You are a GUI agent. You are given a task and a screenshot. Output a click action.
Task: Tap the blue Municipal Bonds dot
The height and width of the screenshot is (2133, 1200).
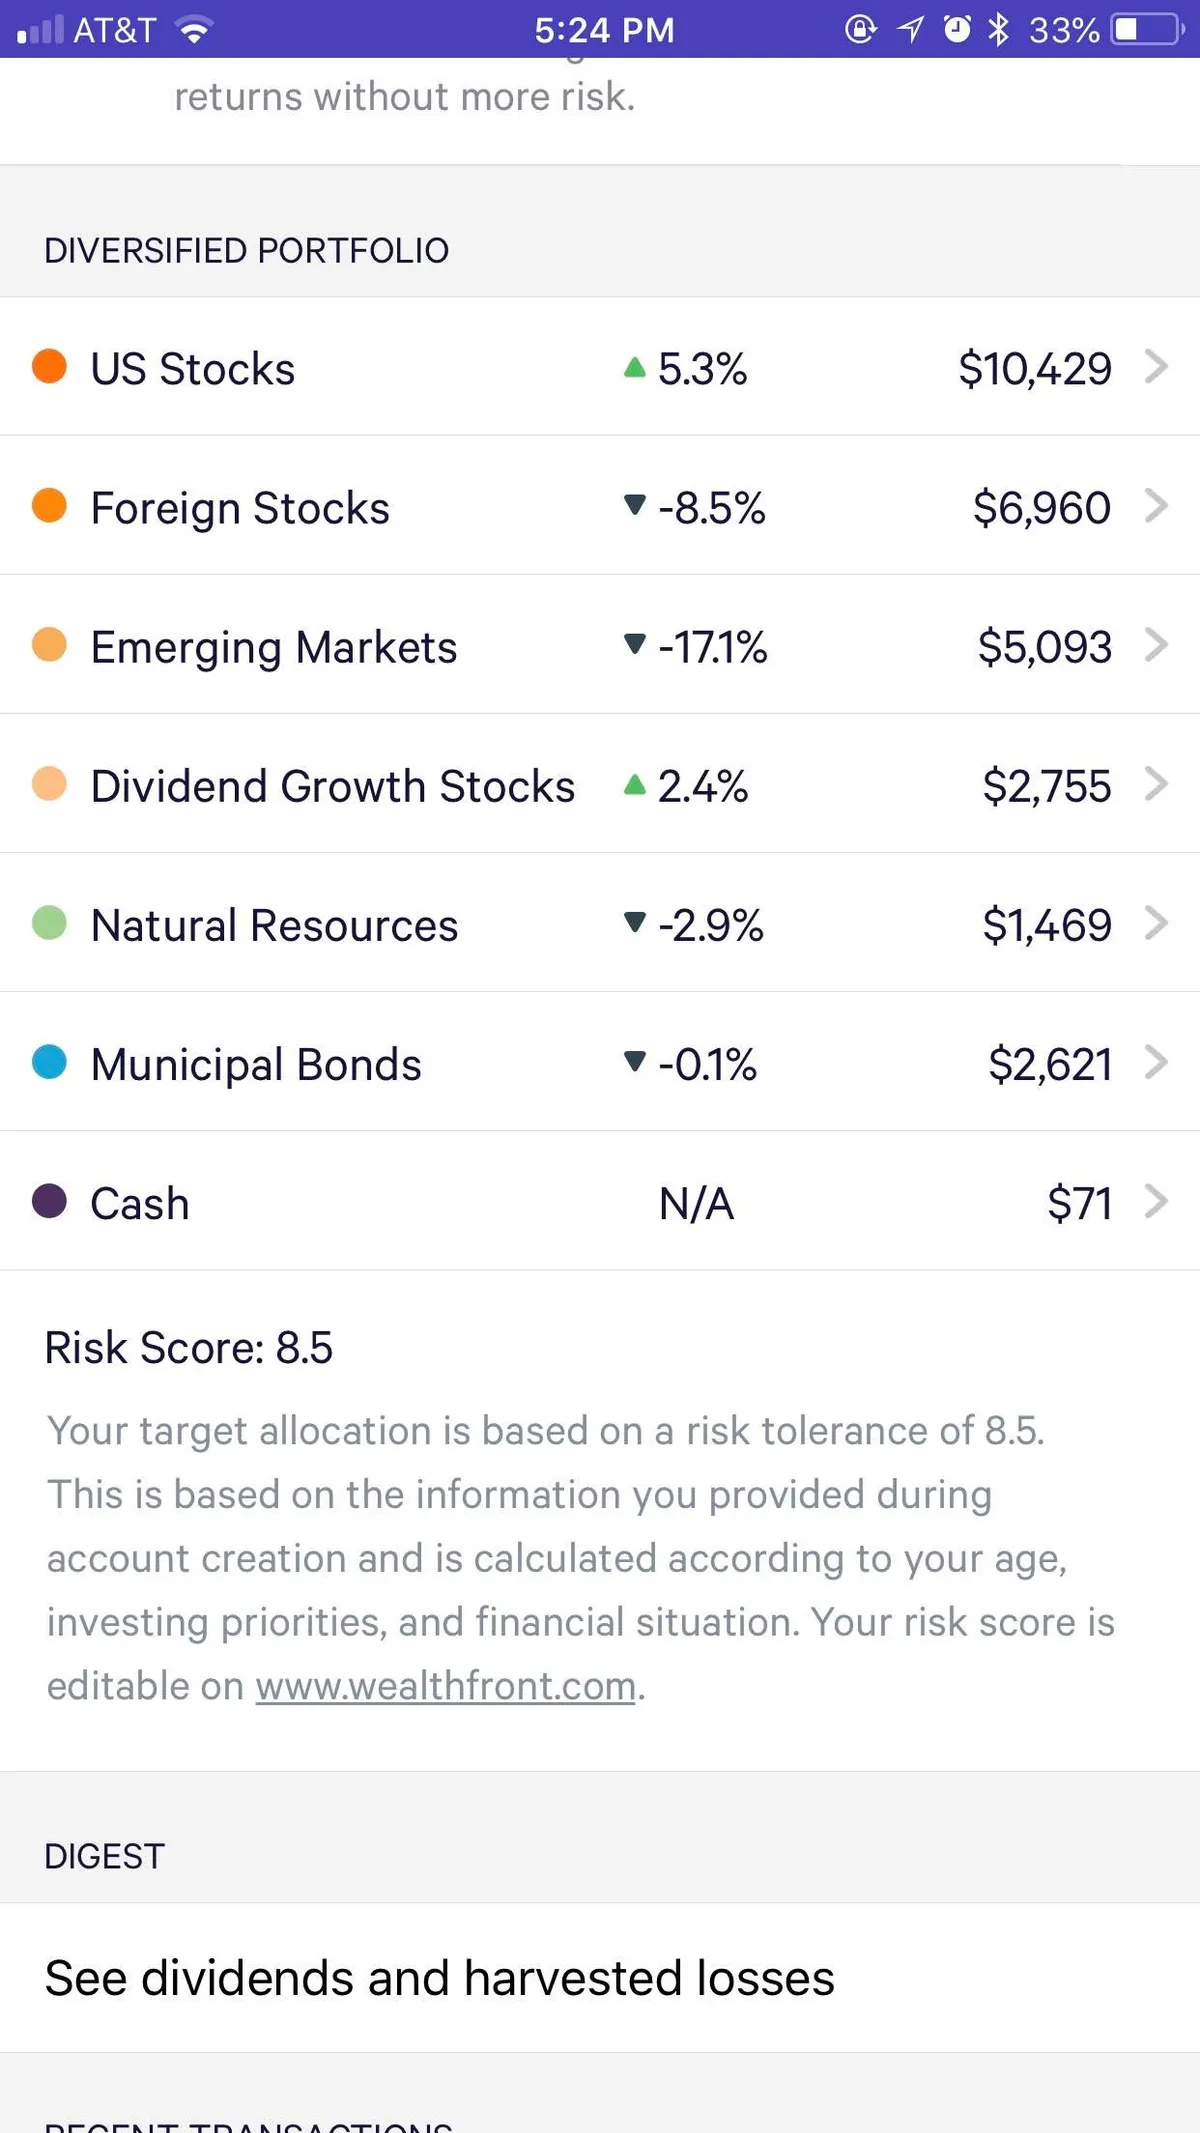[x=49, y=1061]
